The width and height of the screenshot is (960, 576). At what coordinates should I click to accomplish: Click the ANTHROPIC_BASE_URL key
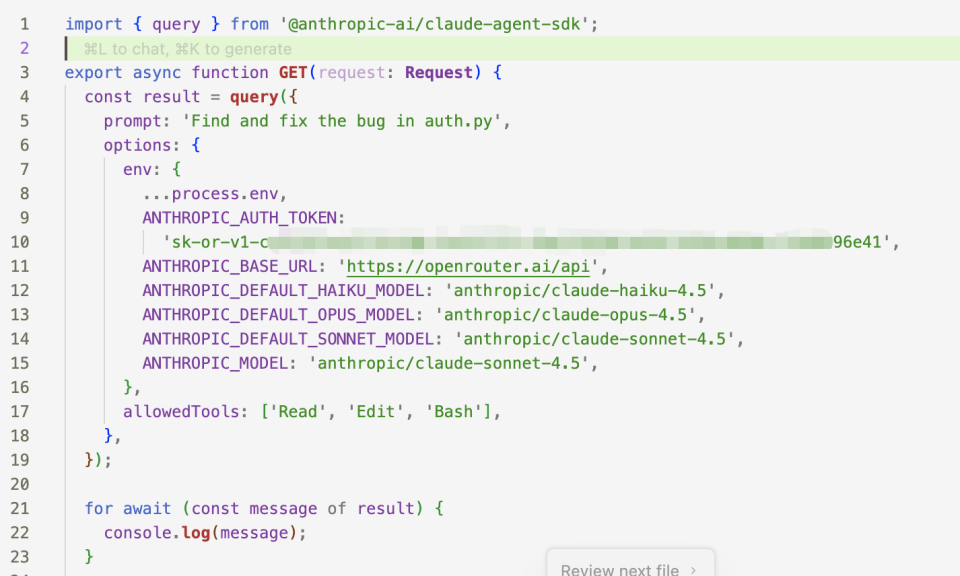pos(230,266)
